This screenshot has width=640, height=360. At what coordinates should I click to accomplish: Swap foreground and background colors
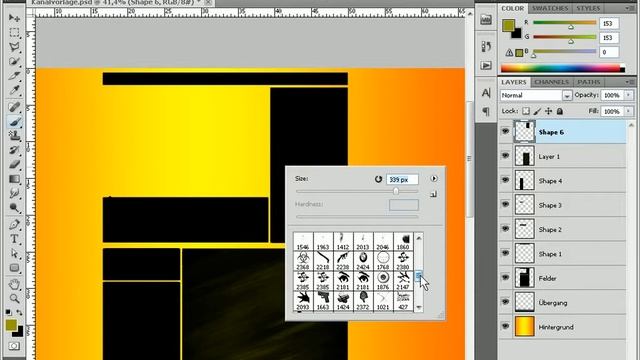coord(19,313)
